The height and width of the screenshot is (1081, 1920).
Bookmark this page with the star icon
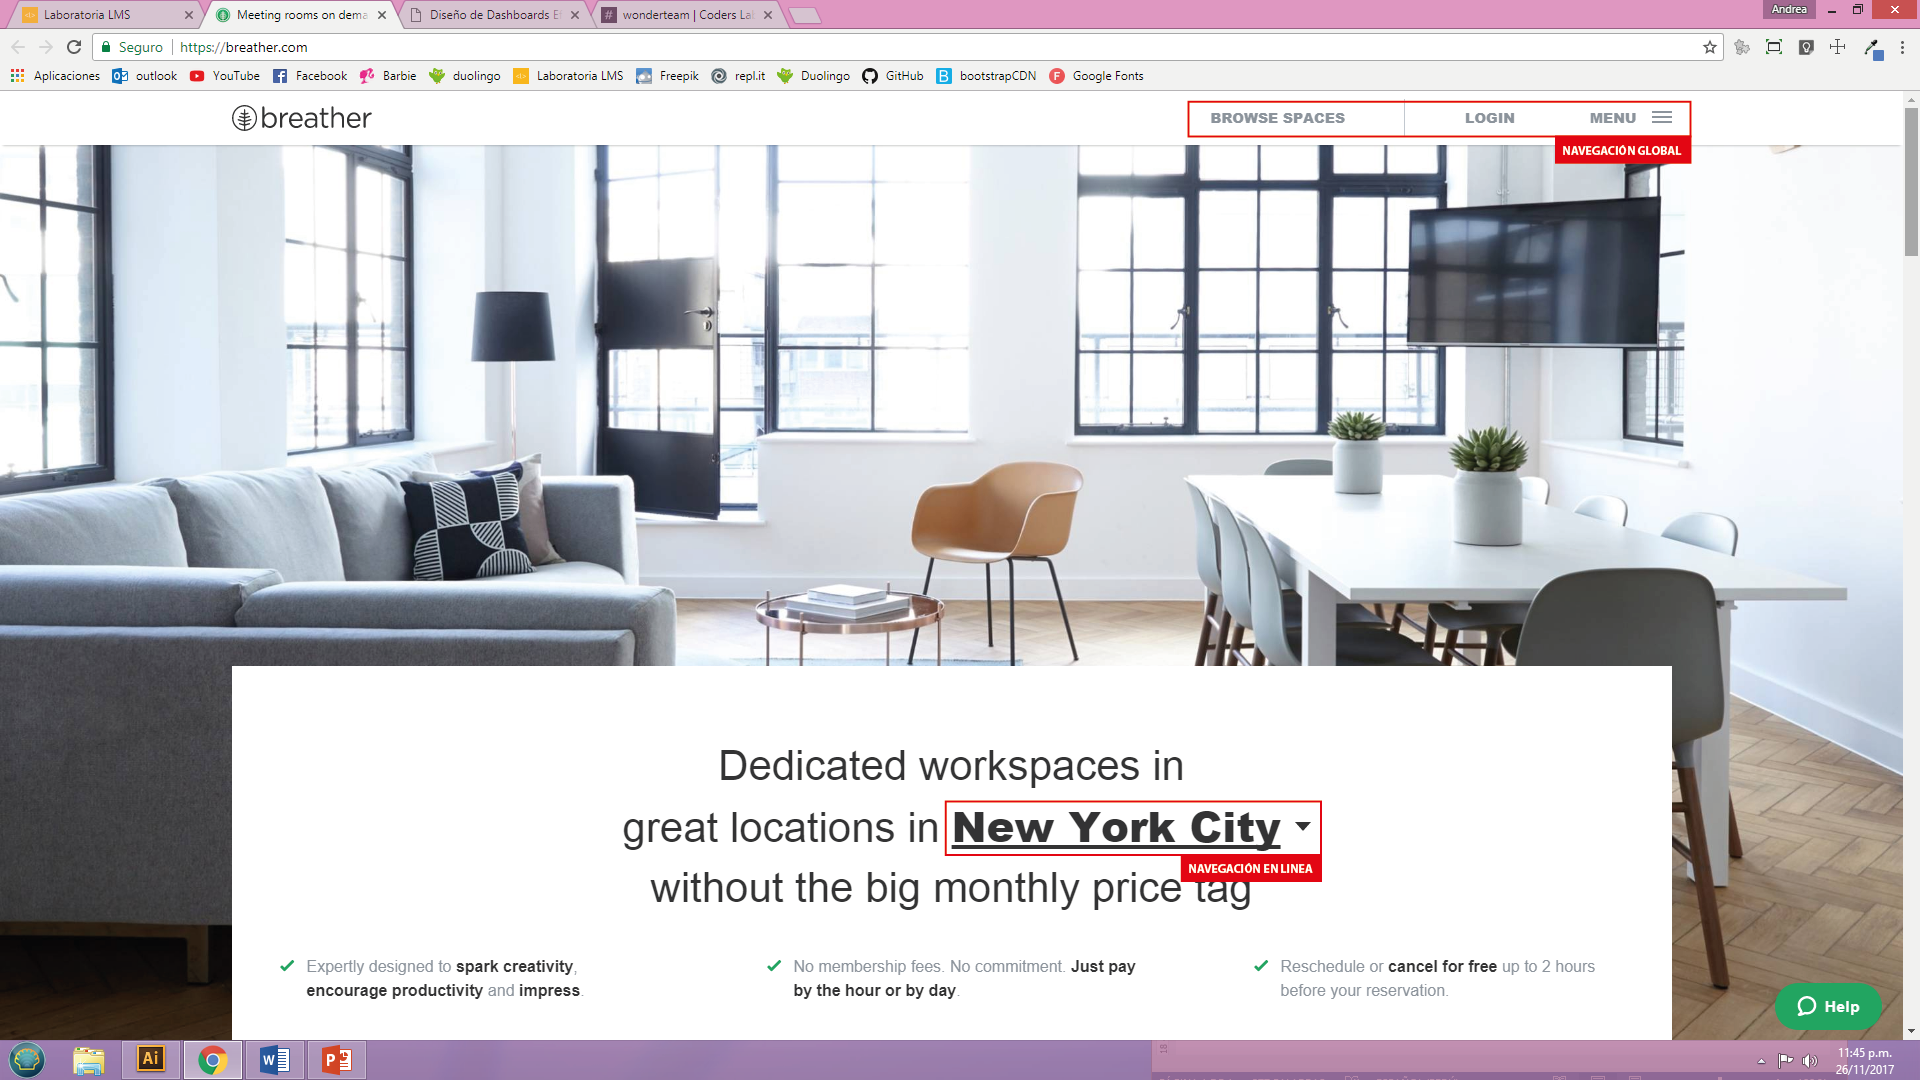(x=1709, y=47)
